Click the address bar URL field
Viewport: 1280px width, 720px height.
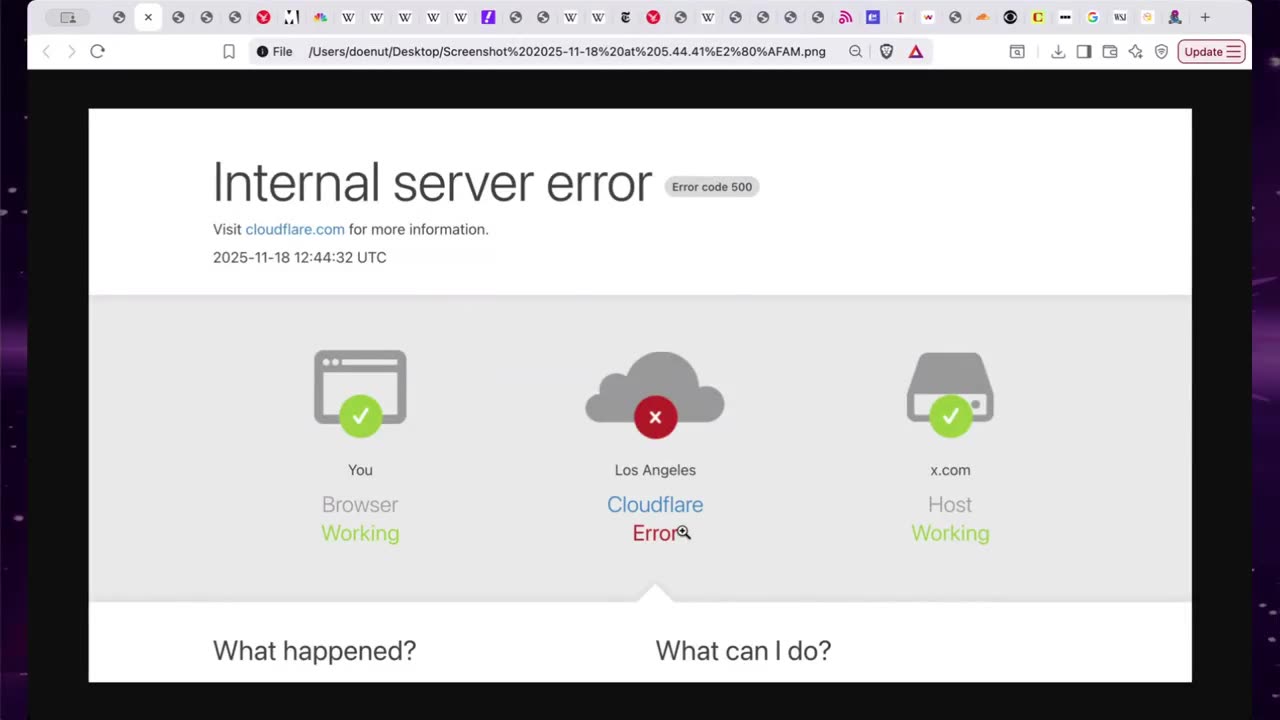(x=567, y=51)
